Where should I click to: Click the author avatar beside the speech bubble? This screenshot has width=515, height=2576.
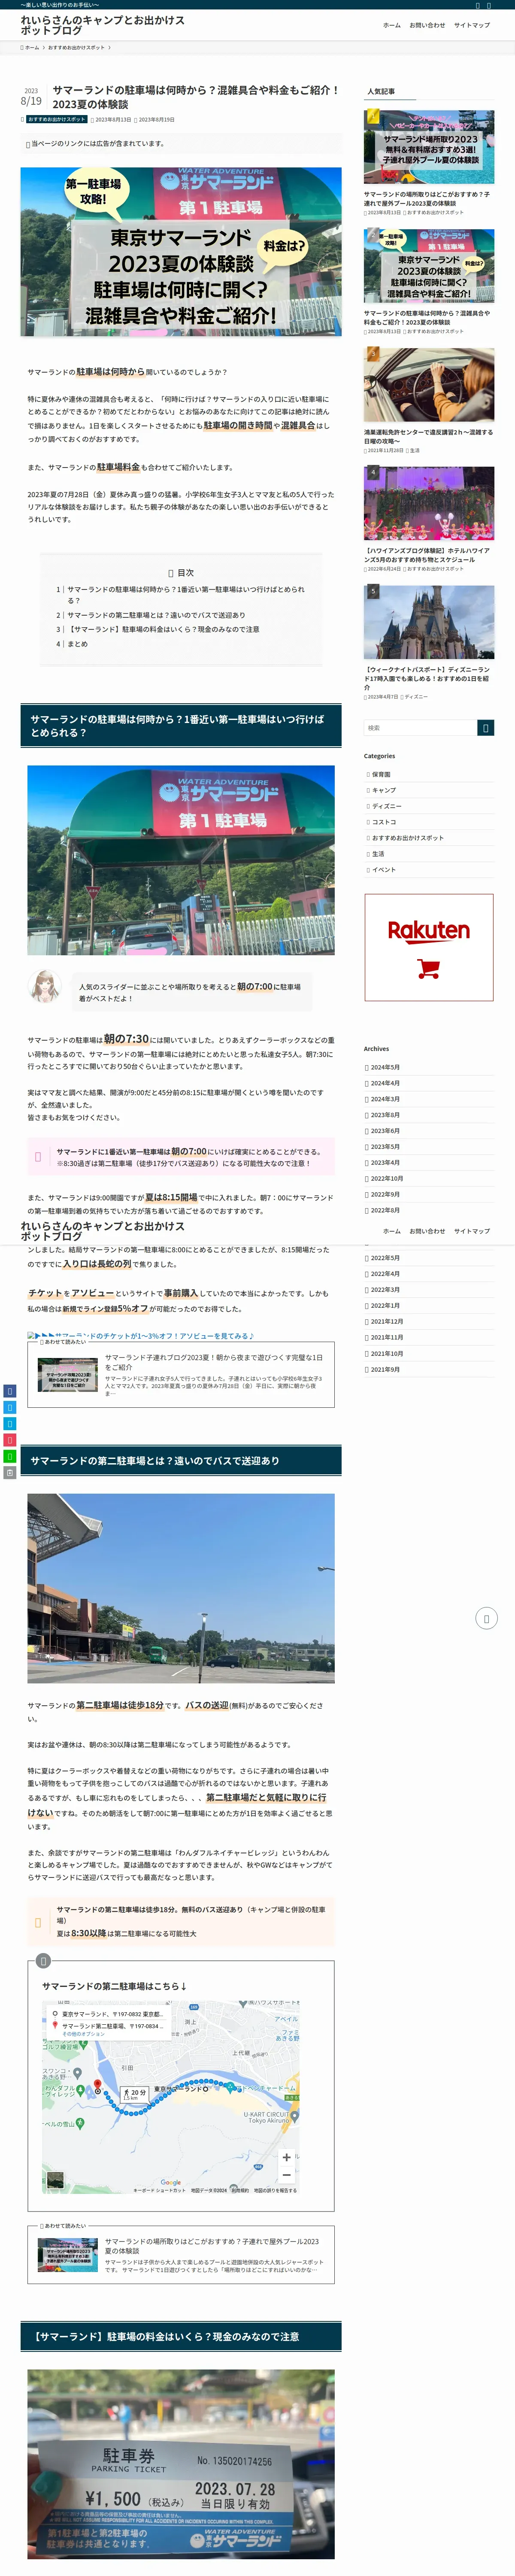[x=45, y=987]
